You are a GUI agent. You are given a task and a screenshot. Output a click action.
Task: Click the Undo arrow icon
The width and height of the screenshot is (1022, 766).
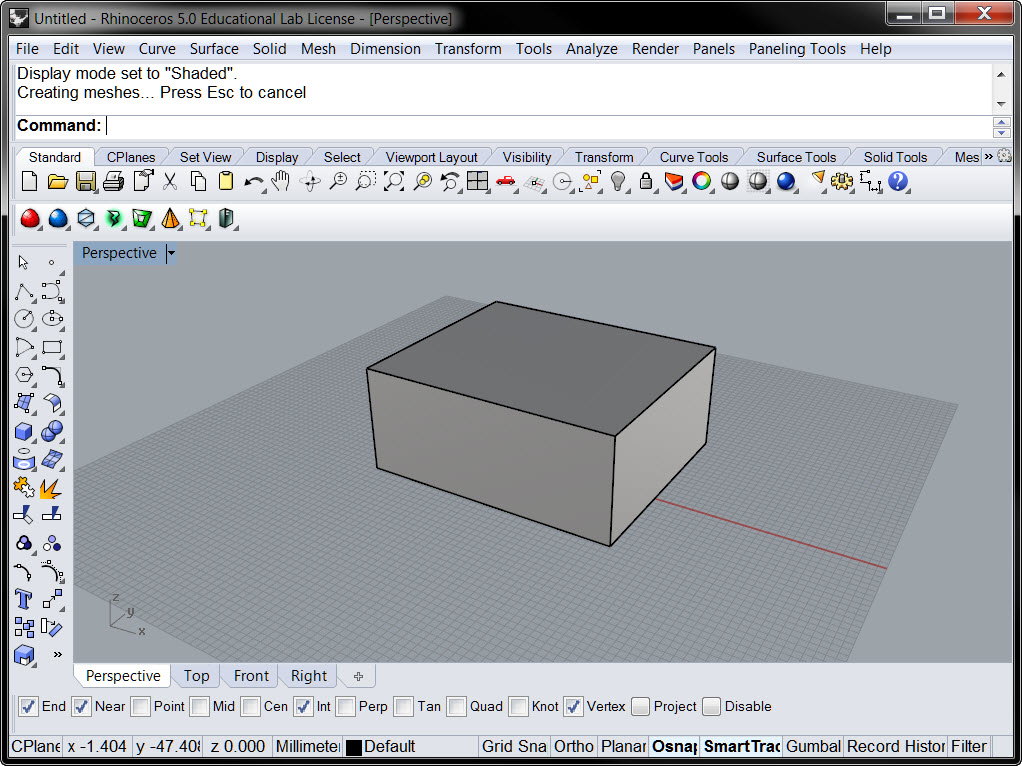(254, 182)
